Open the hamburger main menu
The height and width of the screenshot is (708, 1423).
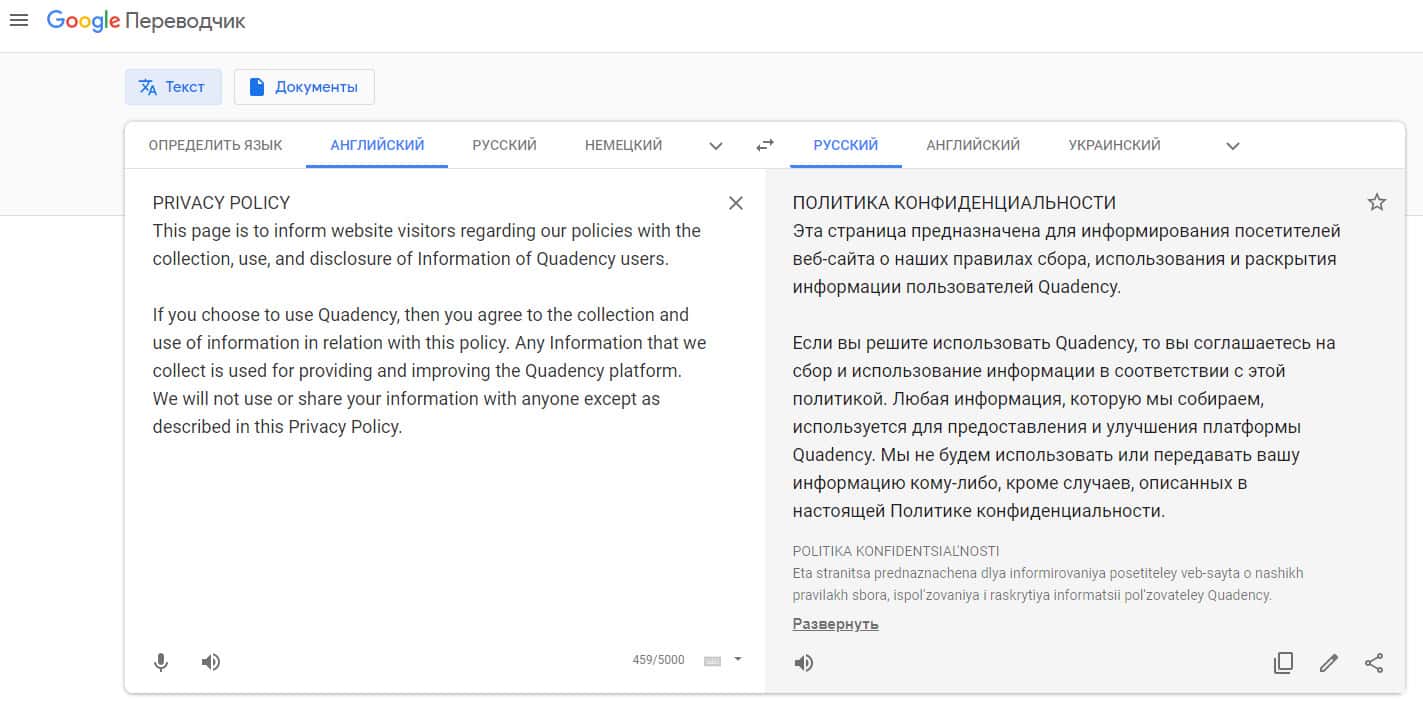[18, 21]
